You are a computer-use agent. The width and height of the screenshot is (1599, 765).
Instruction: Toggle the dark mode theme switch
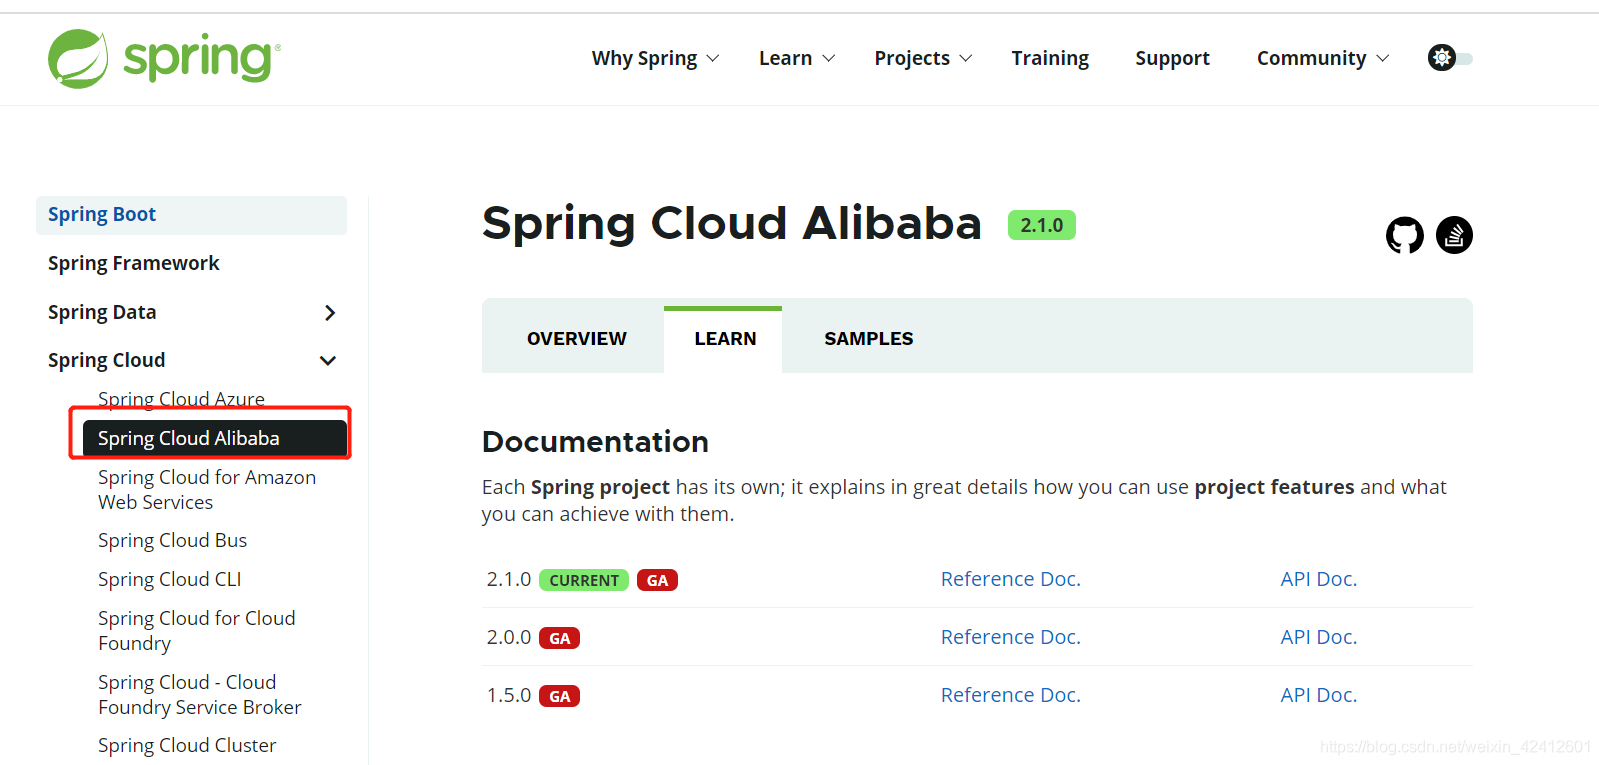(x=1450, y=58)
